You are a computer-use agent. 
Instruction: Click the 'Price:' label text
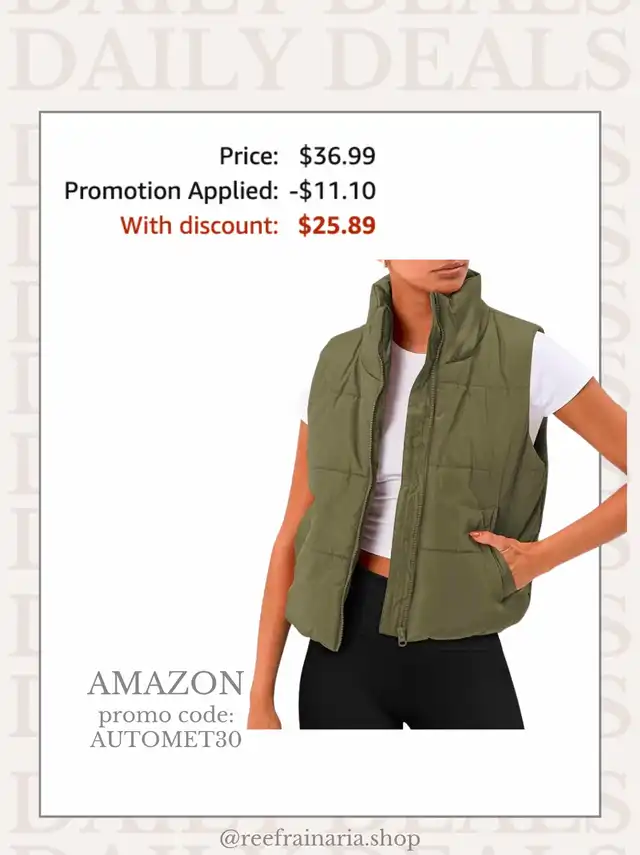coord(249,156)
